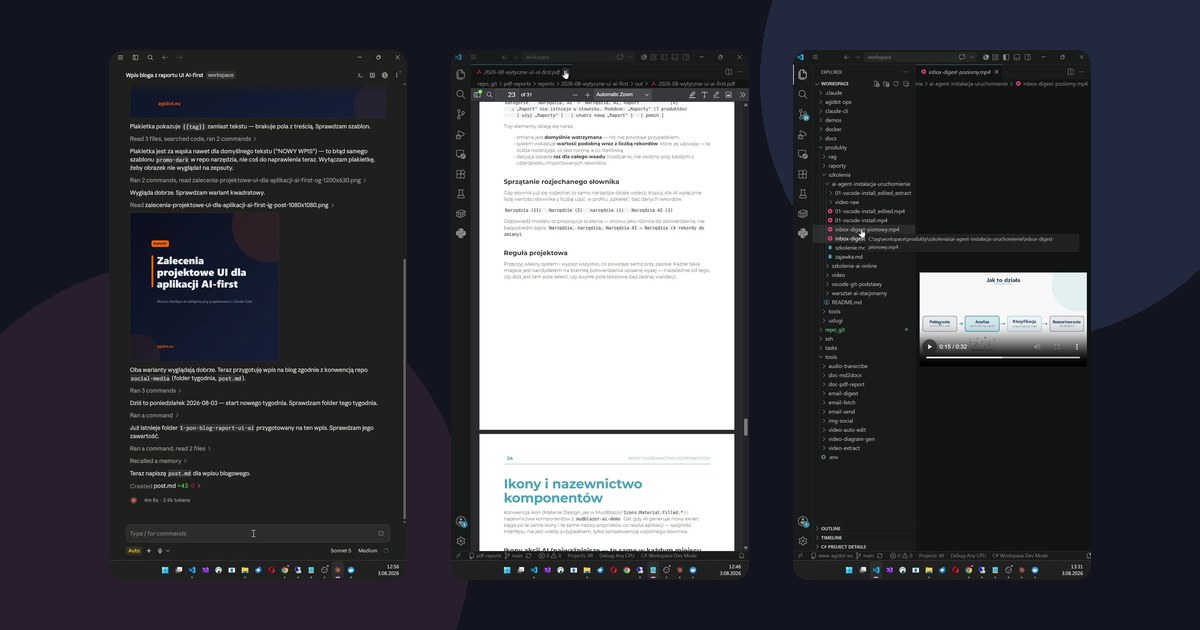Viewport: 1200px width, 630px height.
Task: Expand the 'Ran 3 commands' entry
Action: coord(158,390)
